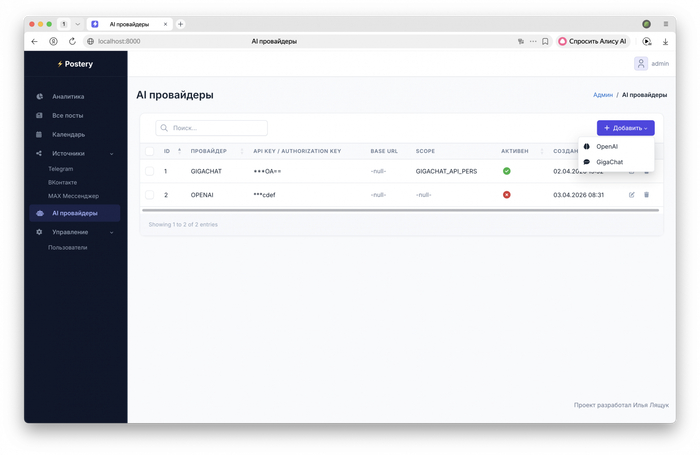Click the table horizontal scrollbar
This screenshot has width=700, height=455.
pos(400,210)
